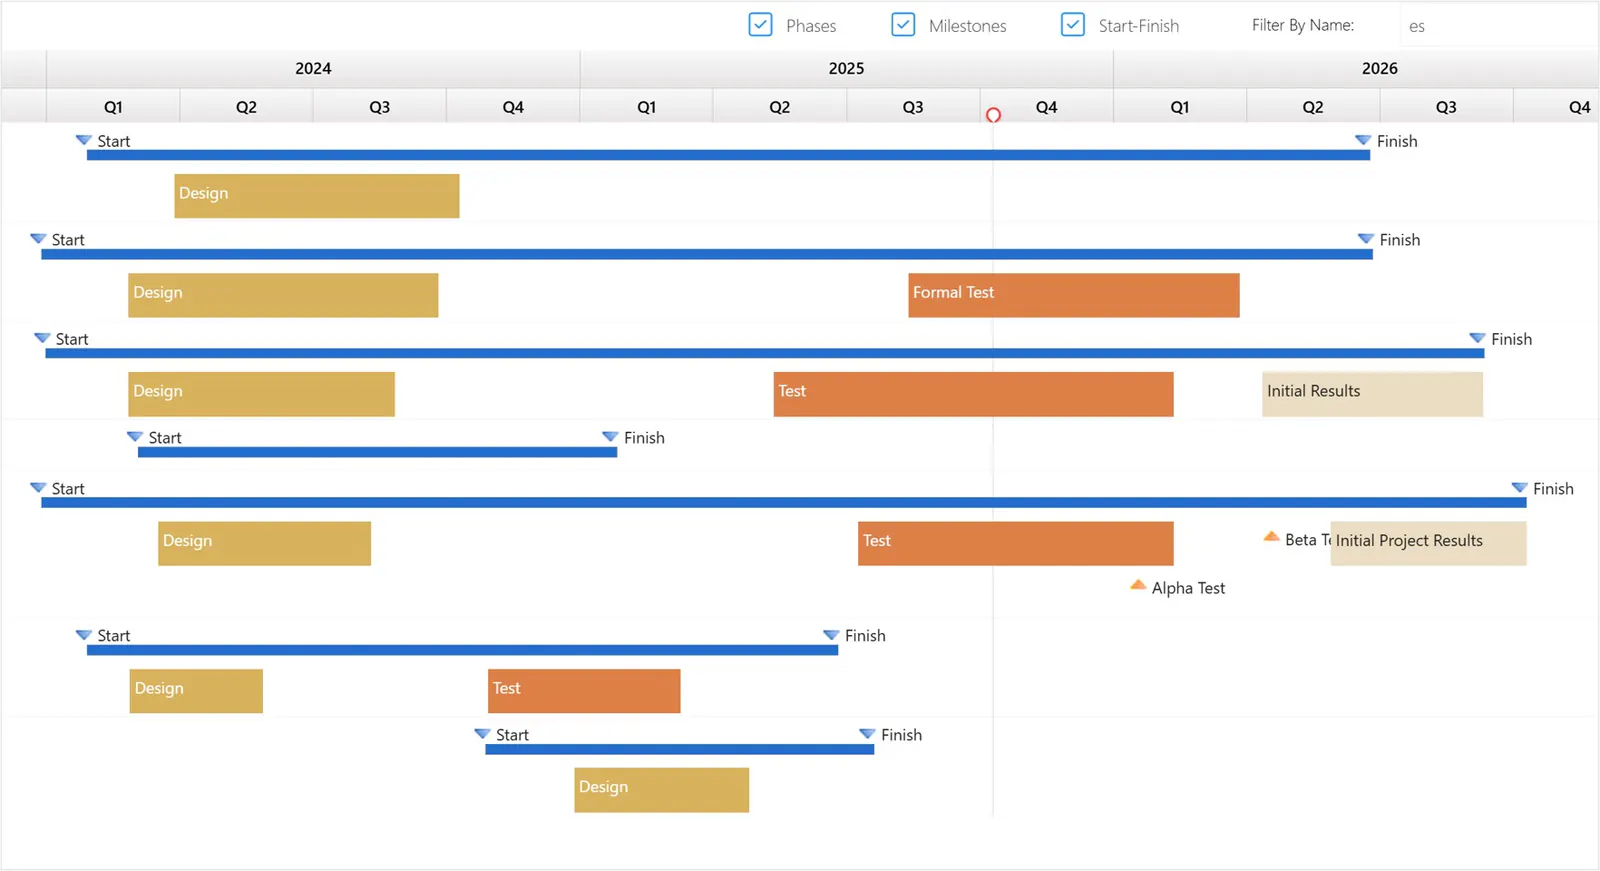Click the Finish marker above the Initial Results bar
Image resolution: width=1600 pixels, height=871 pixels.
coord(1477,338)
